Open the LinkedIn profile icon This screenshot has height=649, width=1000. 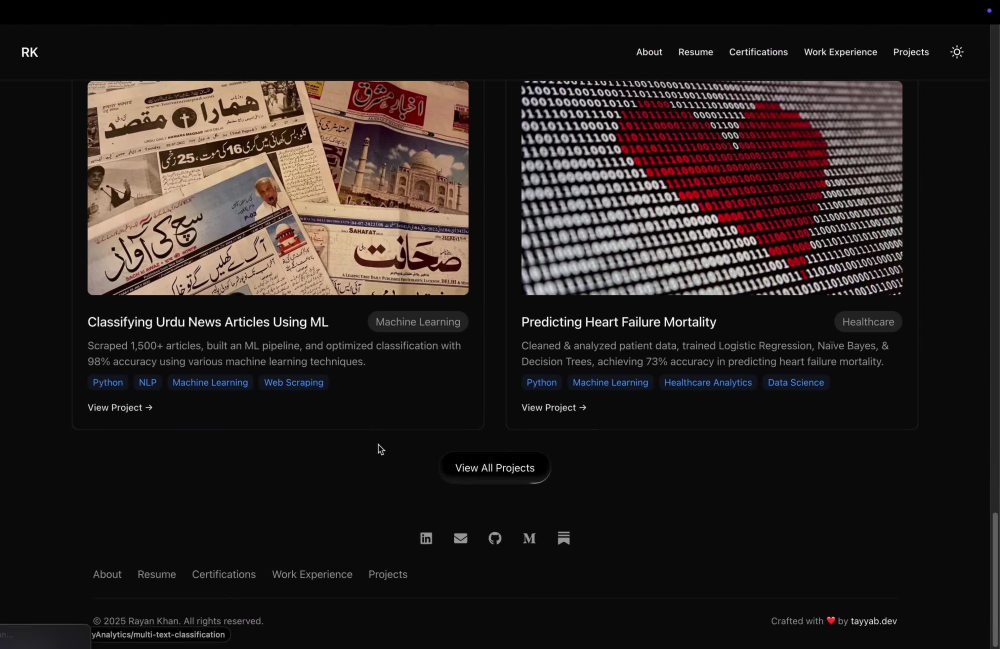(426, 538)
